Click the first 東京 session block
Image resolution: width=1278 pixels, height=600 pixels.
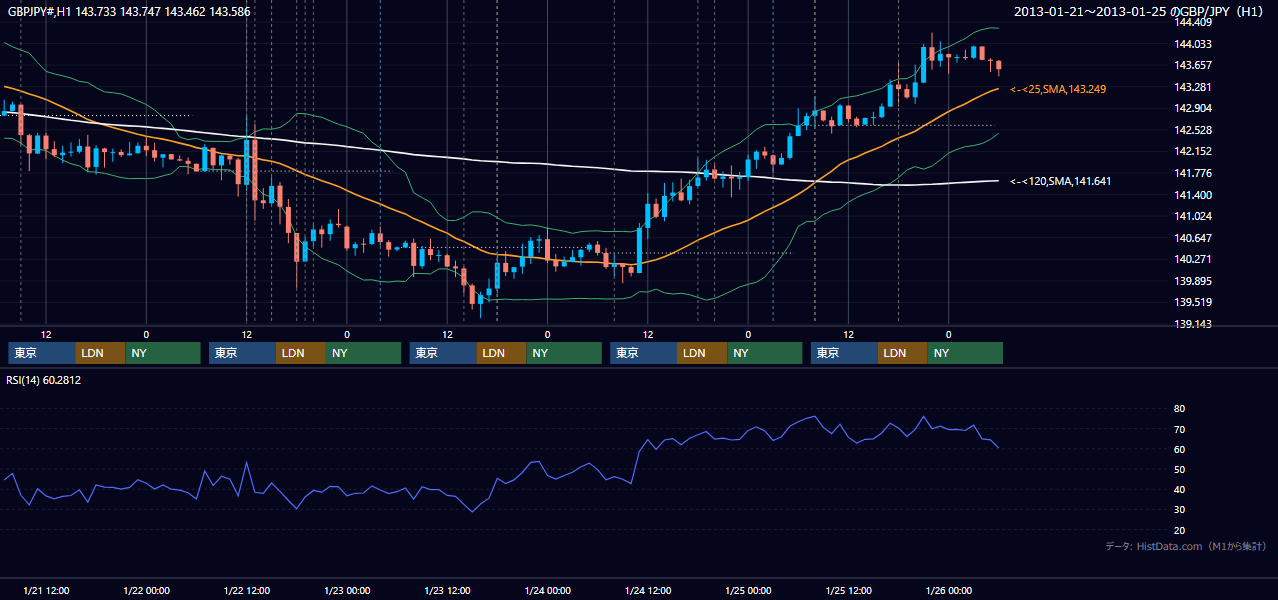click(x=42, y=353)
